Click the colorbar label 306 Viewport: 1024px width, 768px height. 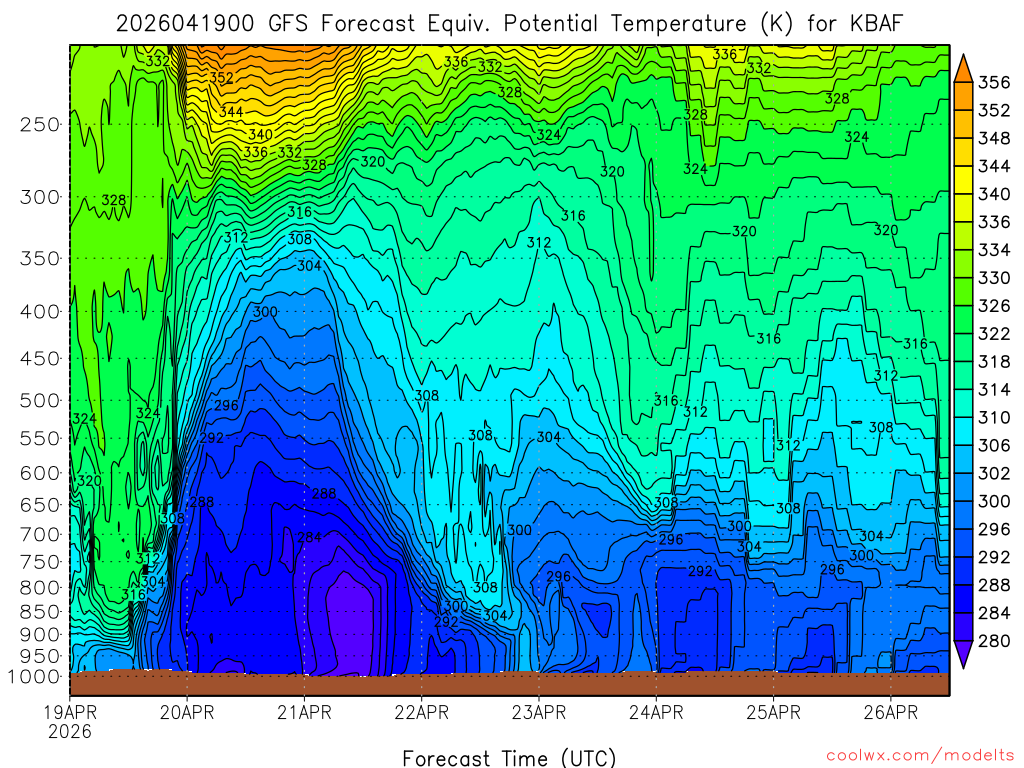[x=994, y=445]
